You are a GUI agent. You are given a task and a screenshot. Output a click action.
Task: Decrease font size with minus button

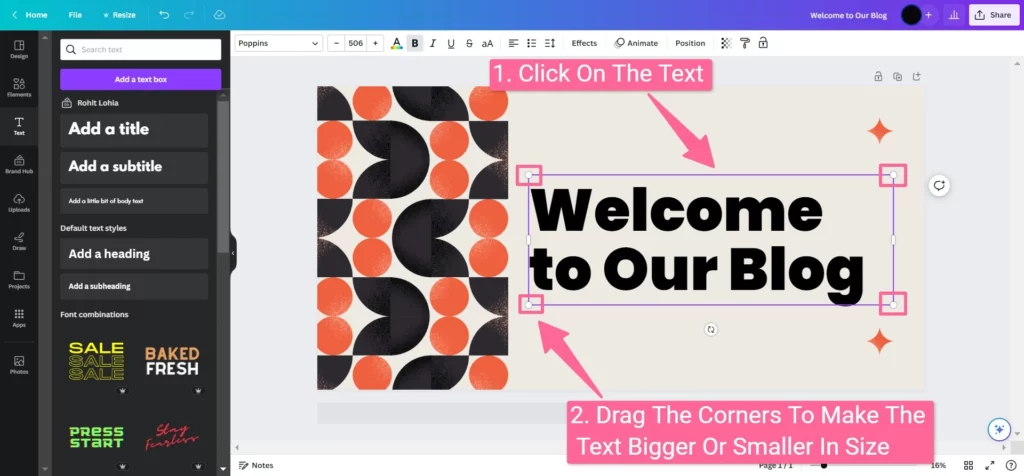336,43
